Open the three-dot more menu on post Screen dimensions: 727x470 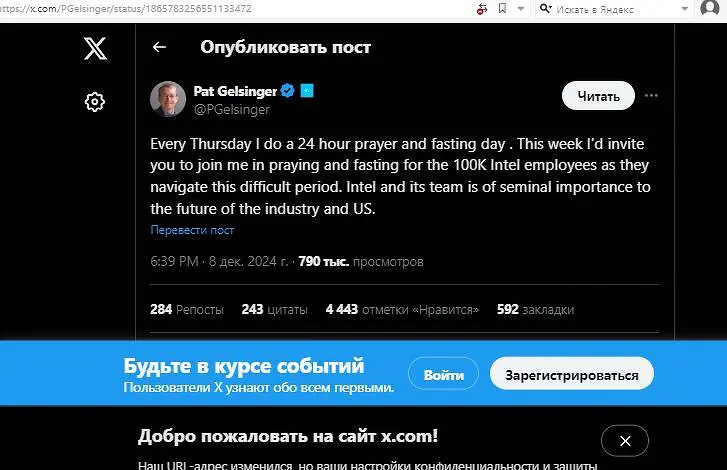pyautogui.click(x=652, y=96)
